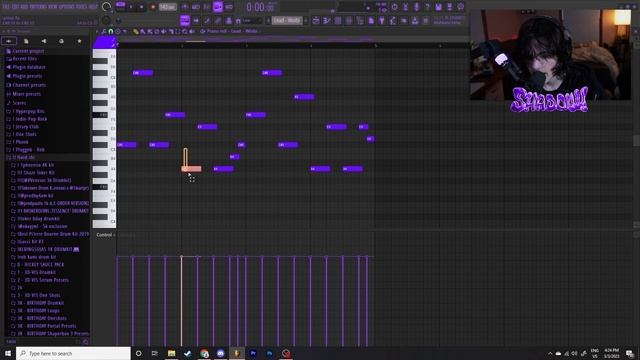The width and height of the screenshot is (640, 360).
Task: Click the browser files document tab icon
Action: point(26,41)
